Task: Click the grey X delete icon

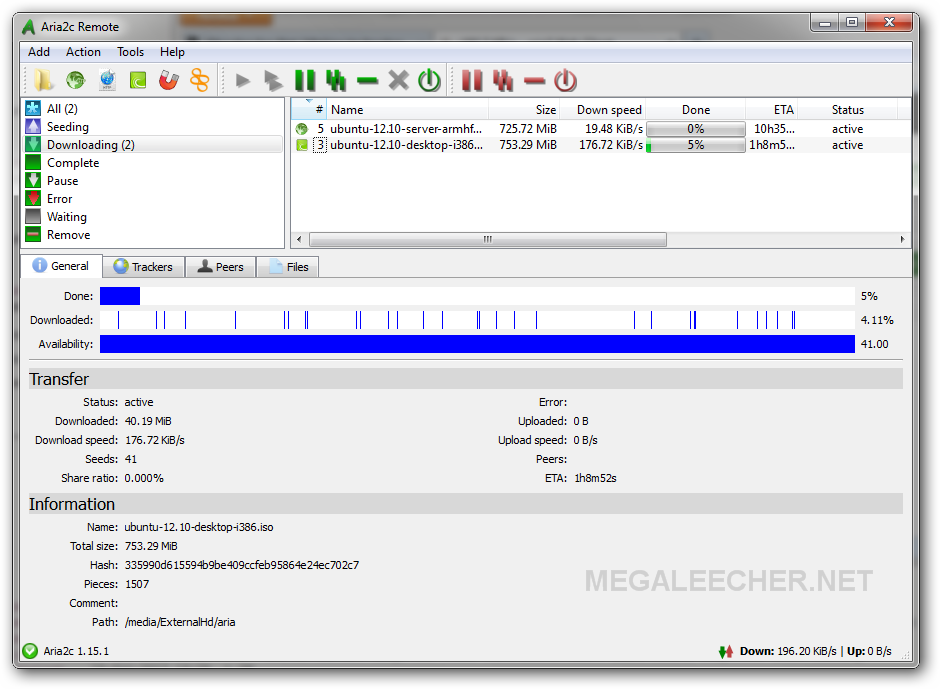Action: [x=398, y=80]
